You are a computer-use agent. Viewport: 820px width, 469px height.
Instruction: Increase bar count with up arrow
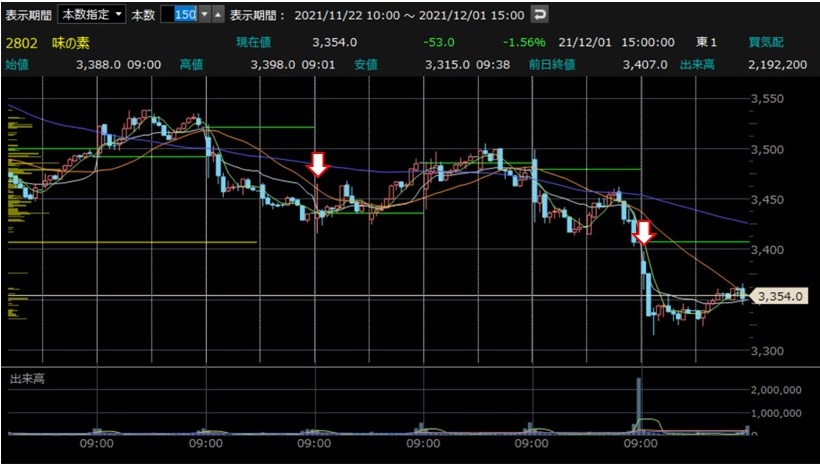coord(218,15)
